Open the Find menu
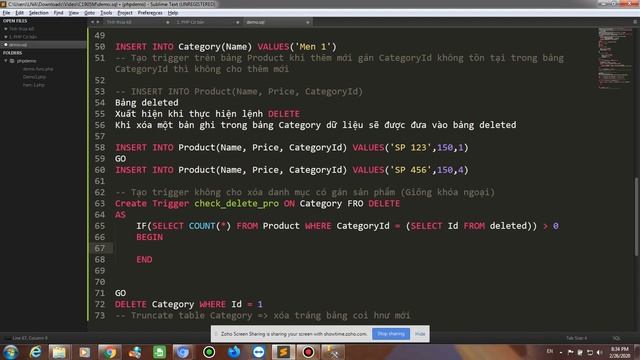This screenshot has height=360, width=640. tap(58, 13)
